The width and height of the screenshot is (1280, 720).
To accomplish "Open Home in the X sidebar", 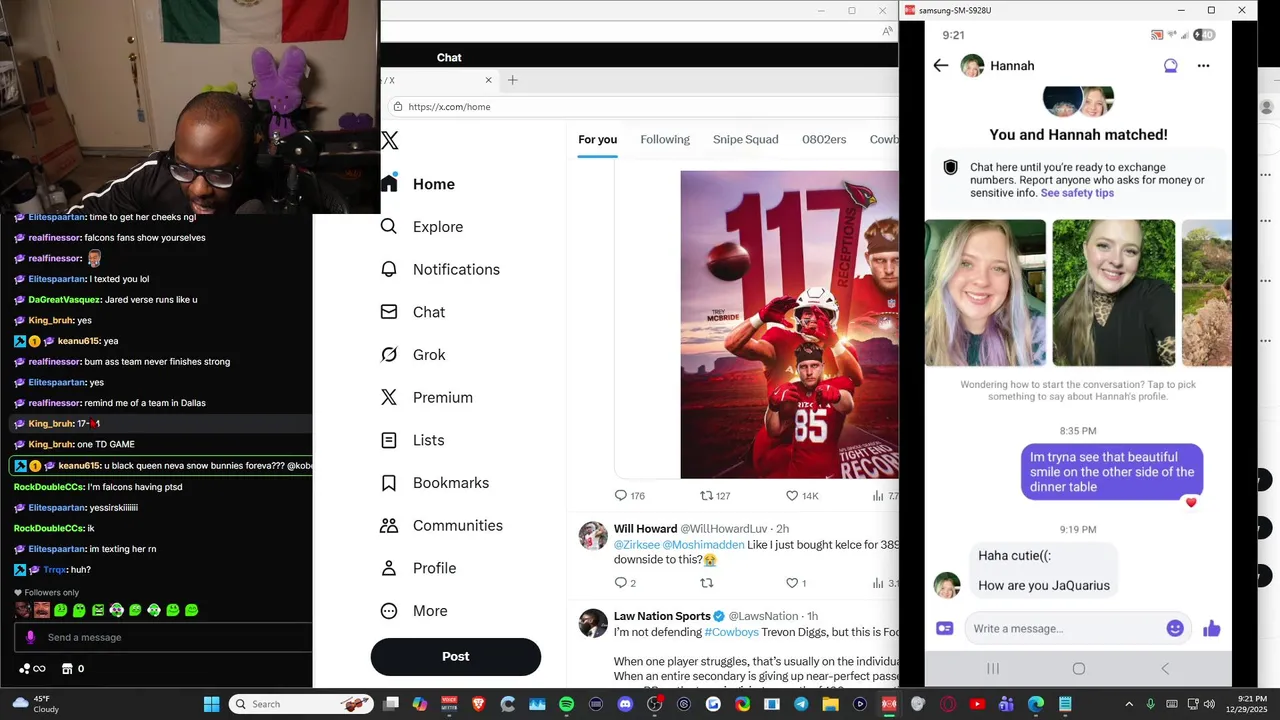I will (417, 184).
